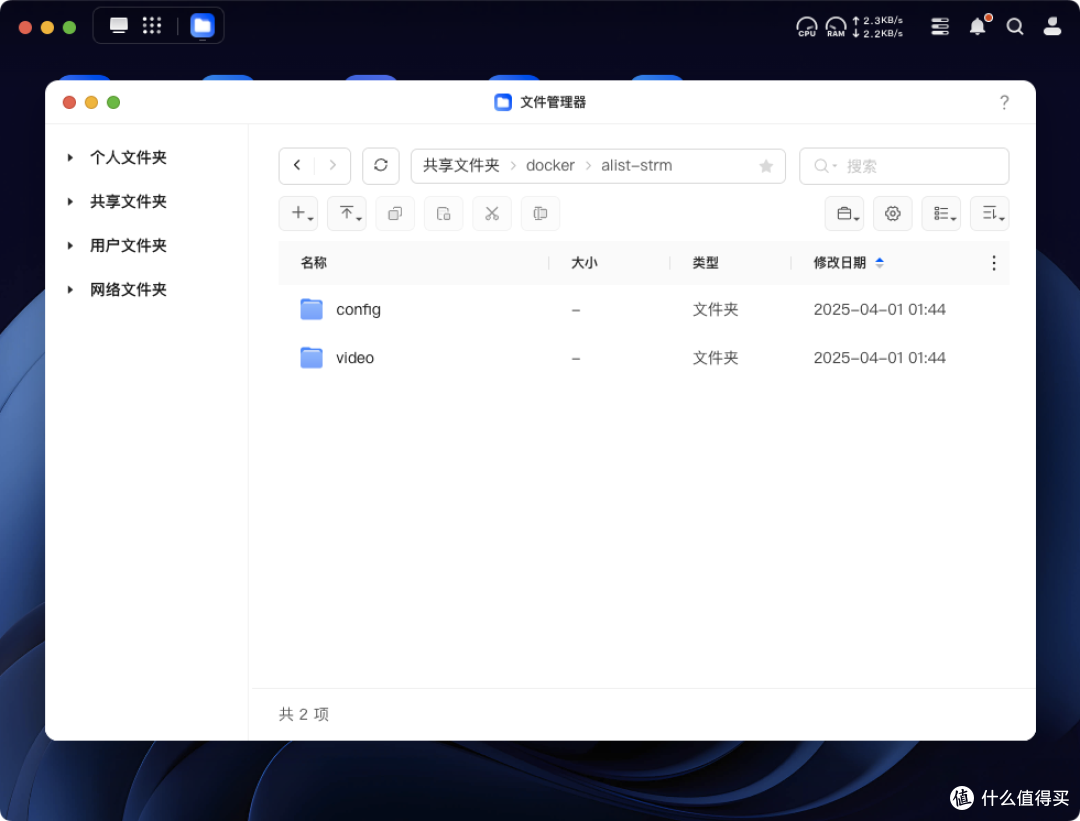Sort by the 类型 column header
Screen dimensions: 1080x821
[705, 262]
